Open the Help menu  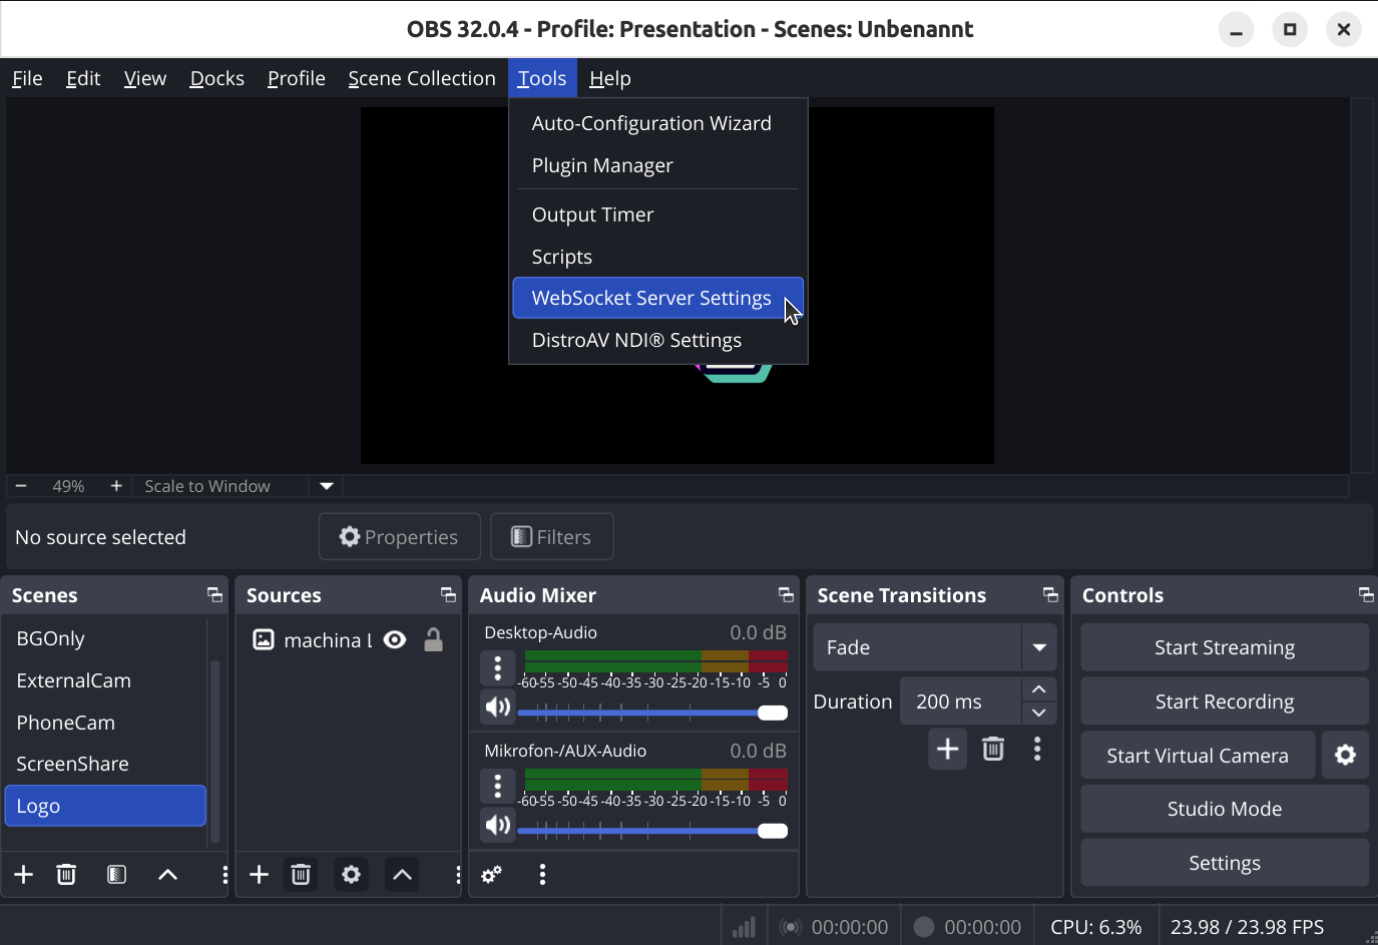610,78
